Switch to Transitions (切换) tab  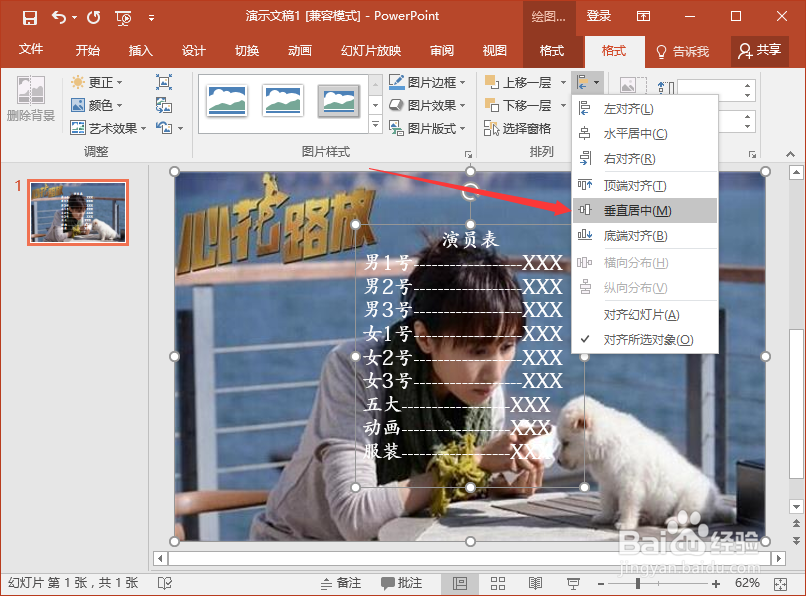click(x=247, y=51)
